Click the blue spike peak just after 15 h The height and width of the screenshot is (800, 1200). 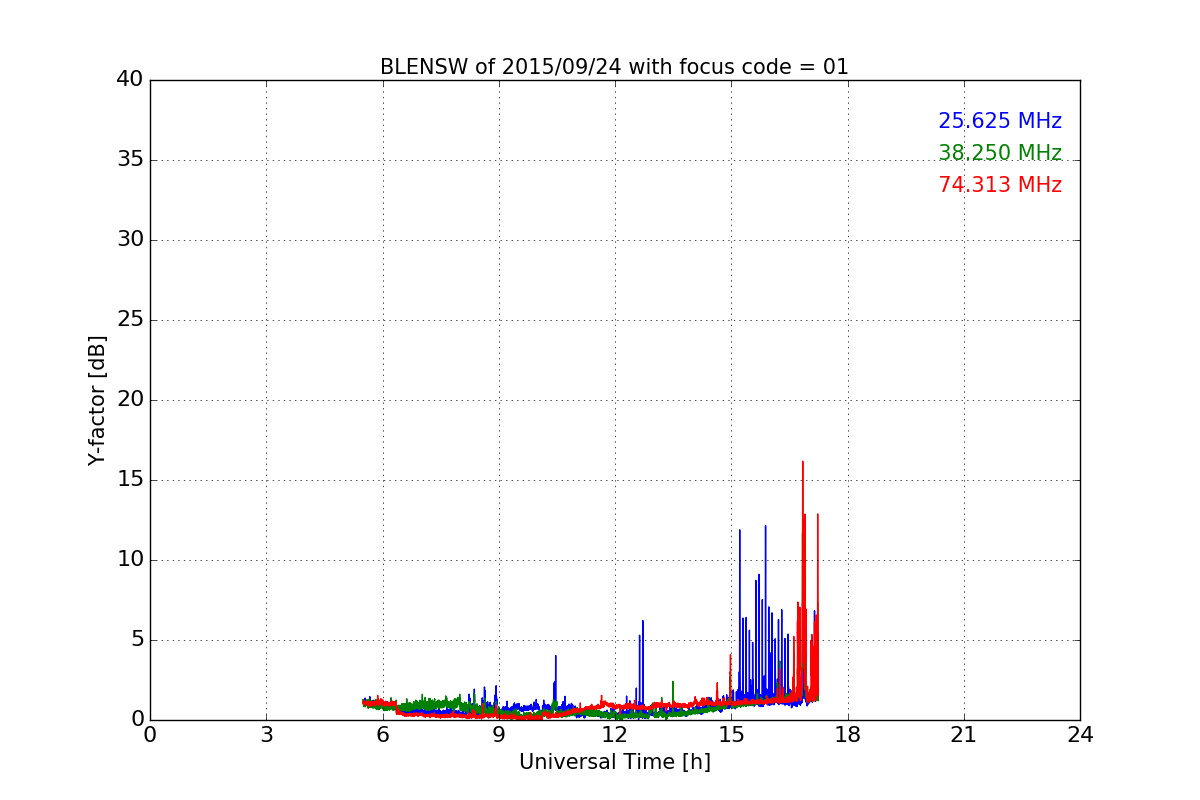coord(740,531)
